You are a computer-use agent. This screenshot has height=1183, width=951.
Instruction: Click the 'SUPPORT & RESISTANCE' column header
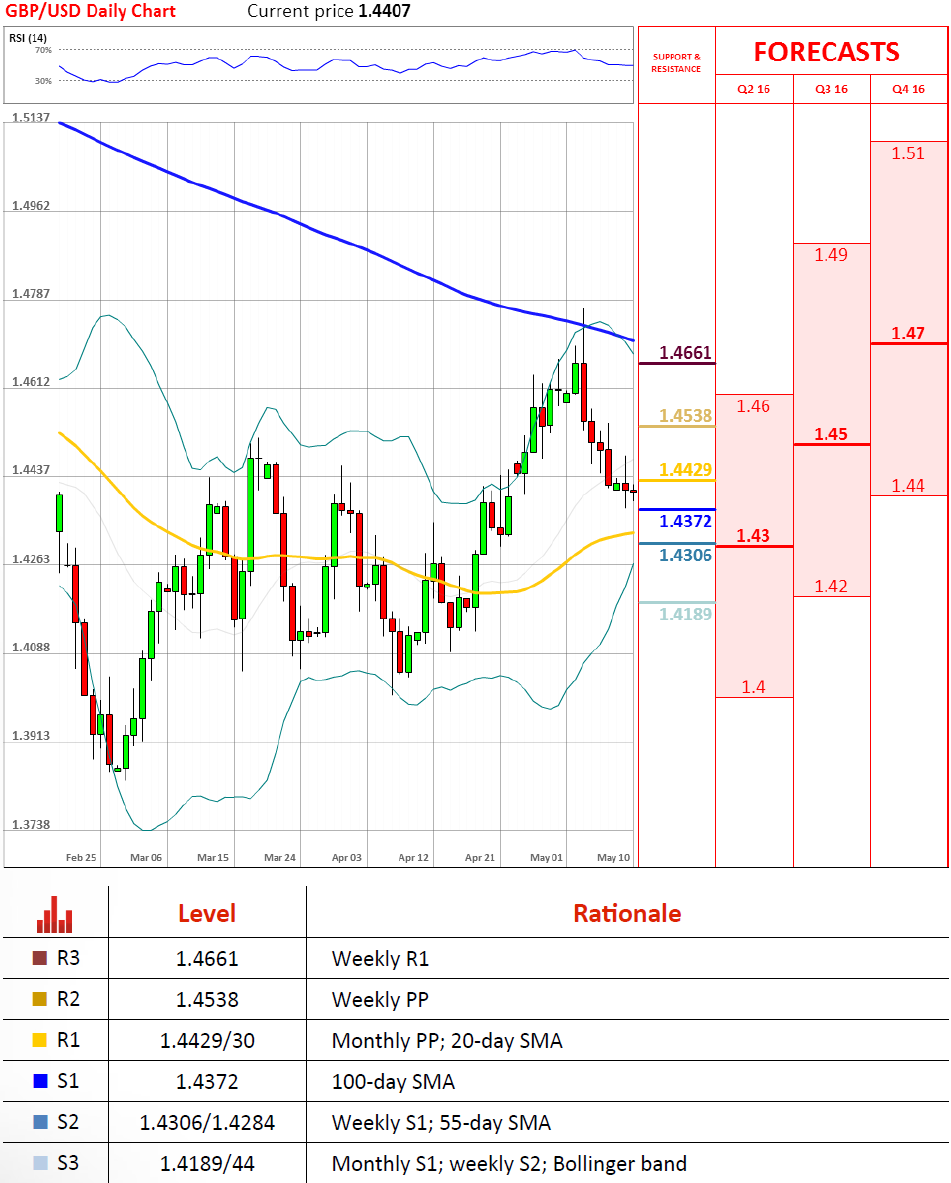676,63
